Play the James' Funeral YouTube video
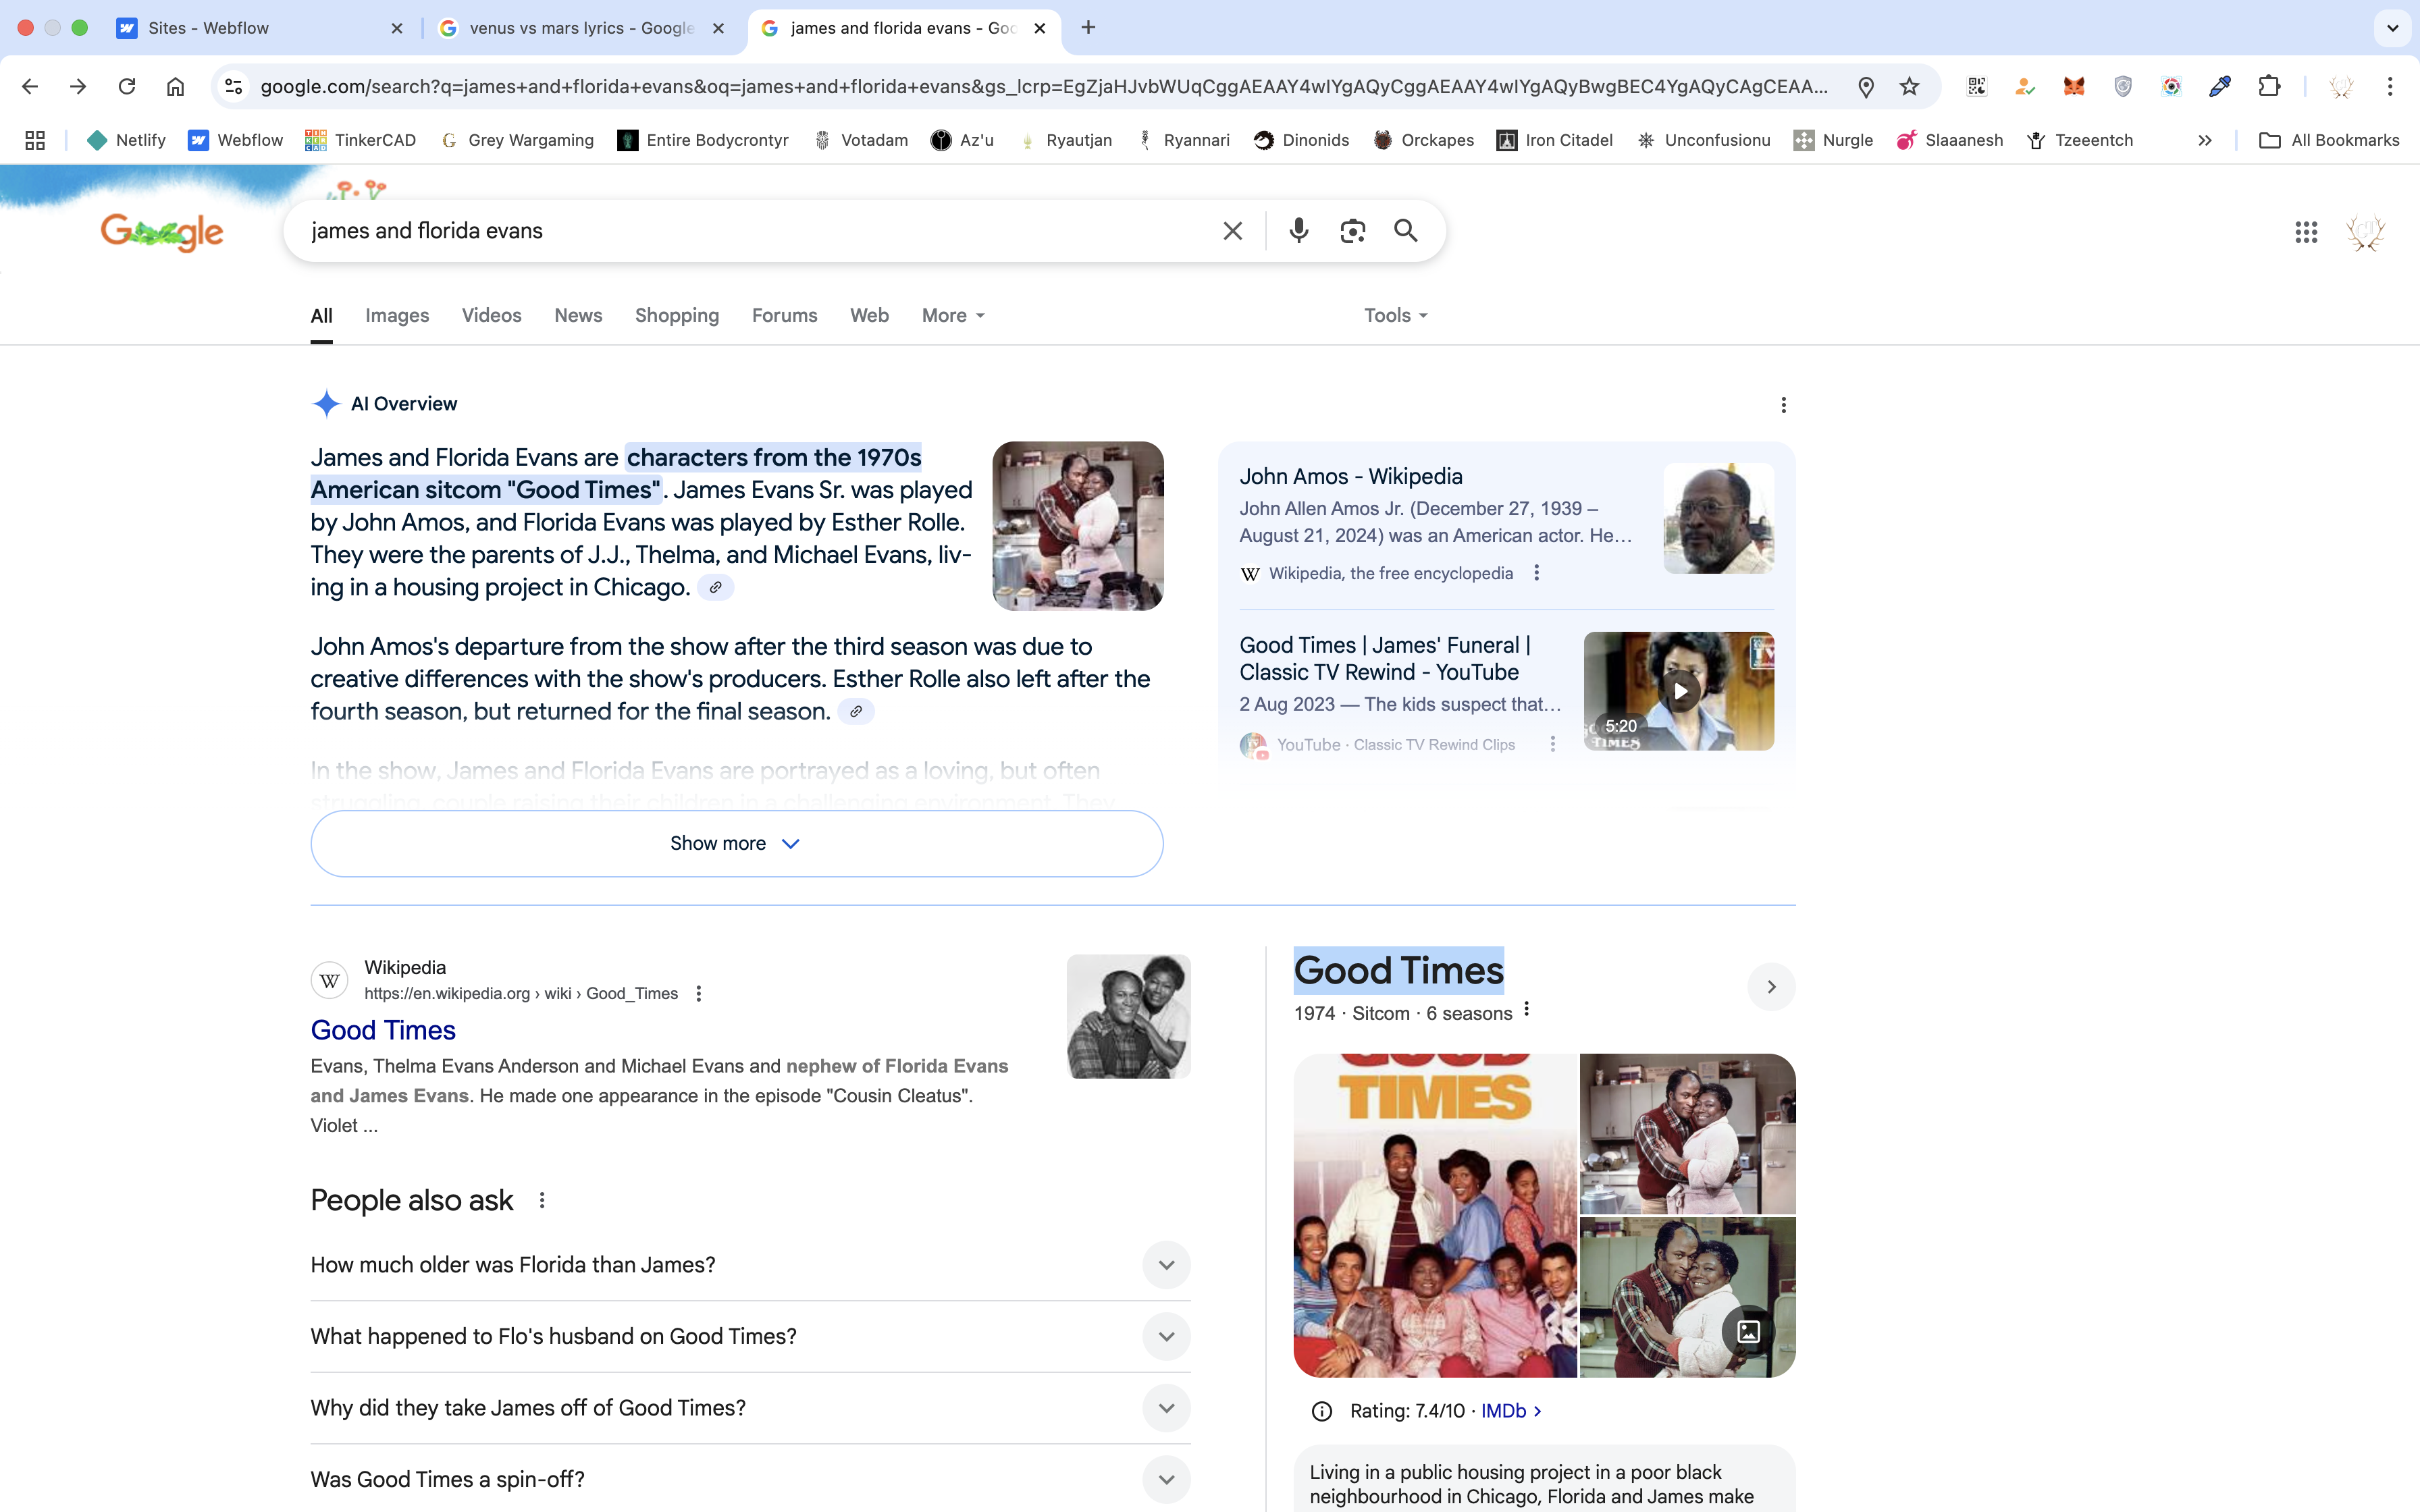This screenshot has height=1512, width=2420. [x=1679, y=691]
